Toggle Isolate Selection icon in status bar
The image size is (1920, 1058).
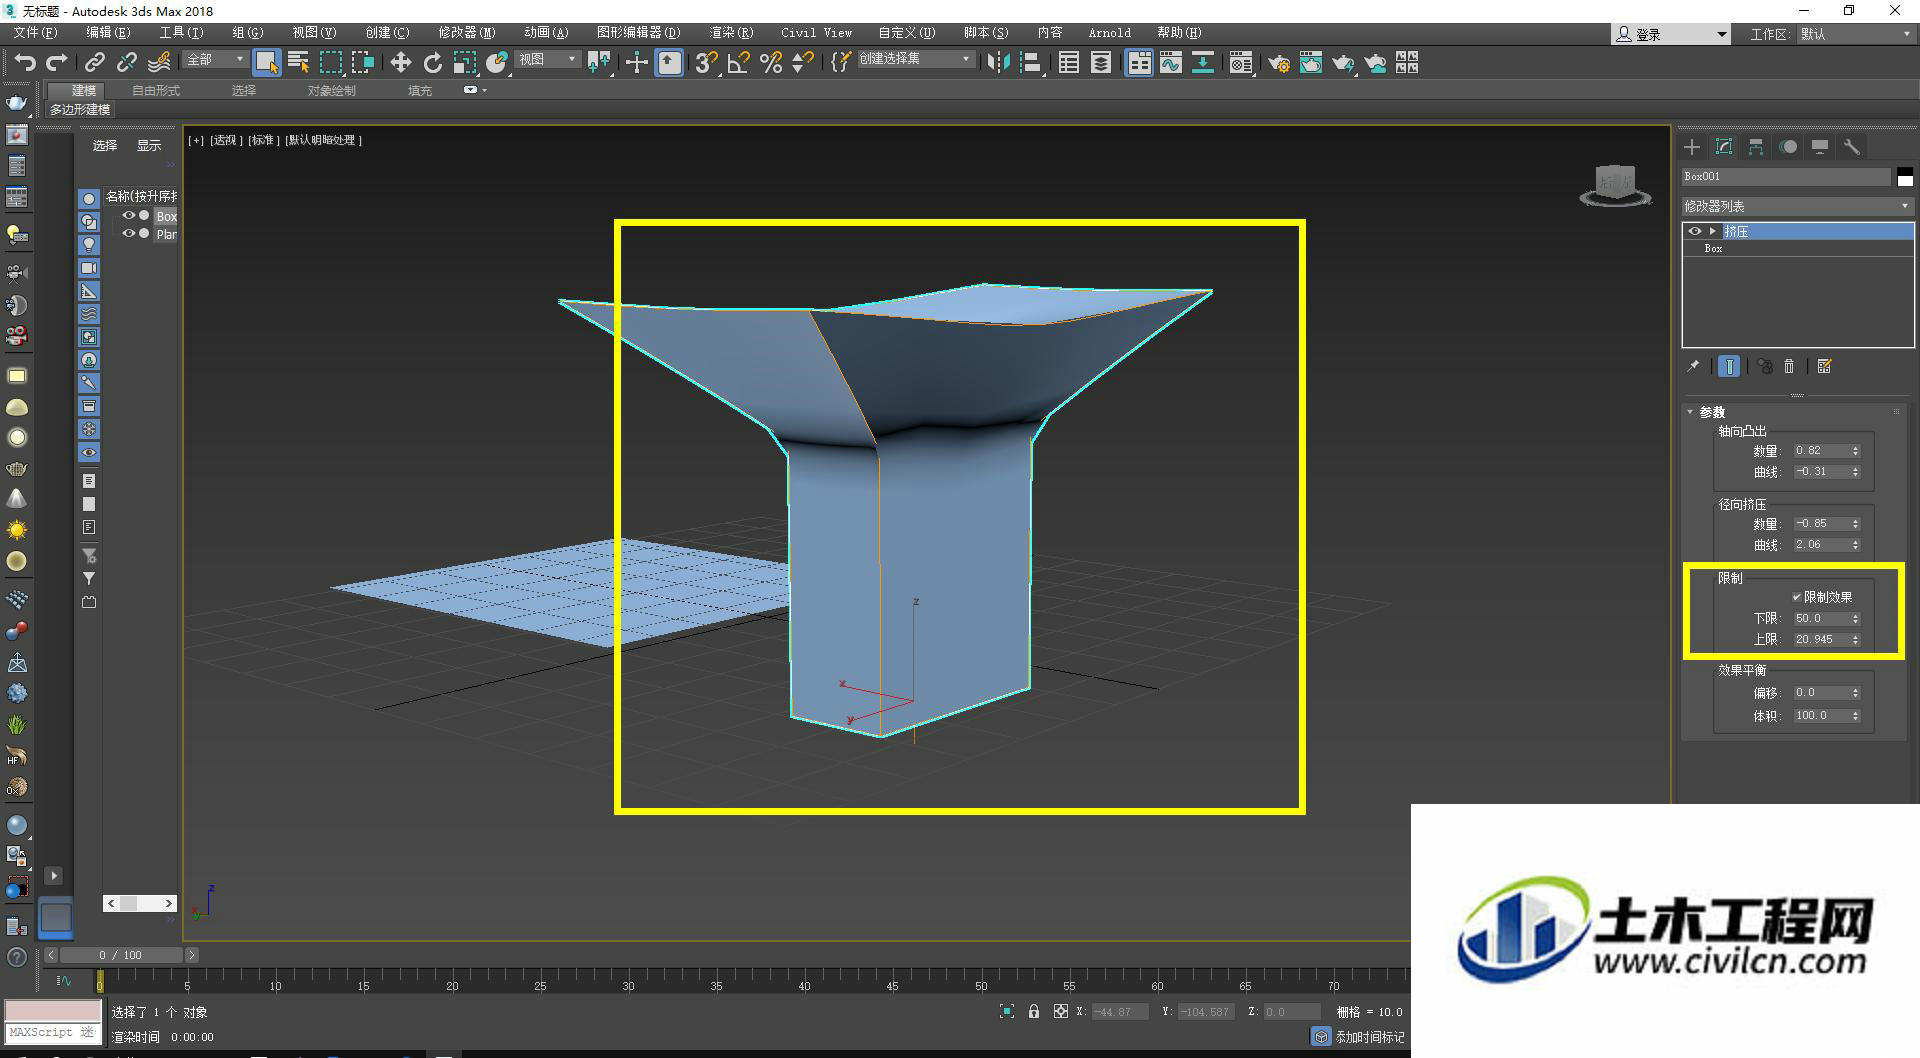pyautogui.click(x=1007, y=1011)
